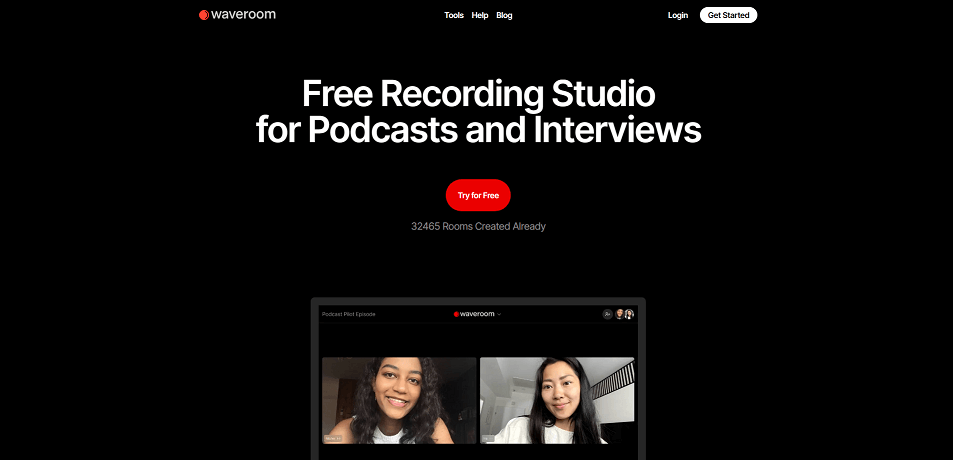Click the Login link

(678, 15)
